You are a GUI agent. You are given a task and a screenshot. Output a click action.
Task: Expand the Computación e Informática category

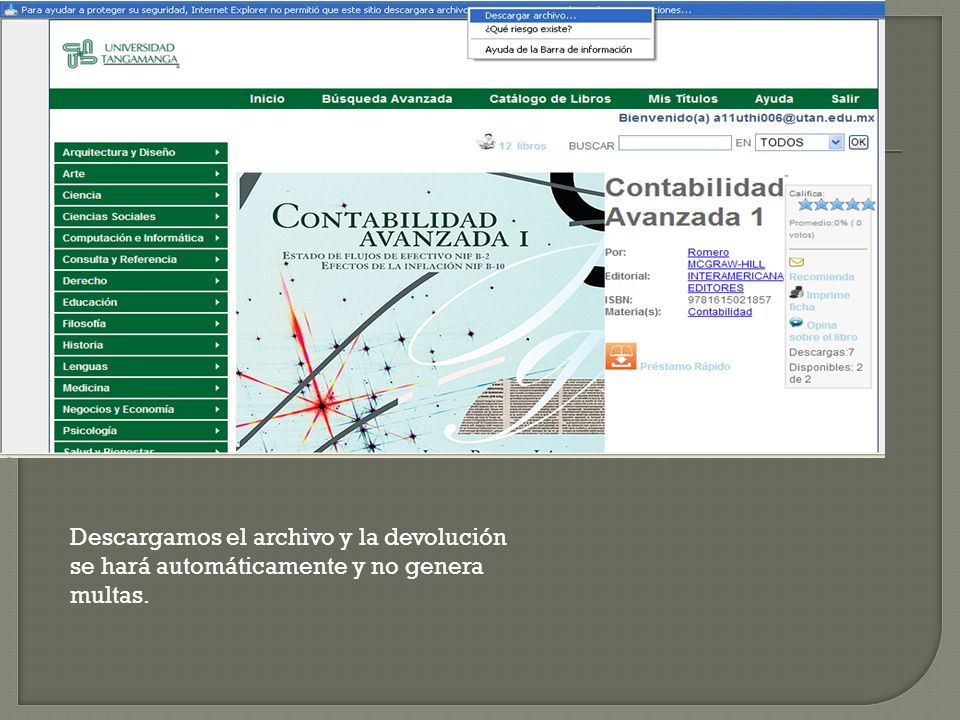pos(141,238)
